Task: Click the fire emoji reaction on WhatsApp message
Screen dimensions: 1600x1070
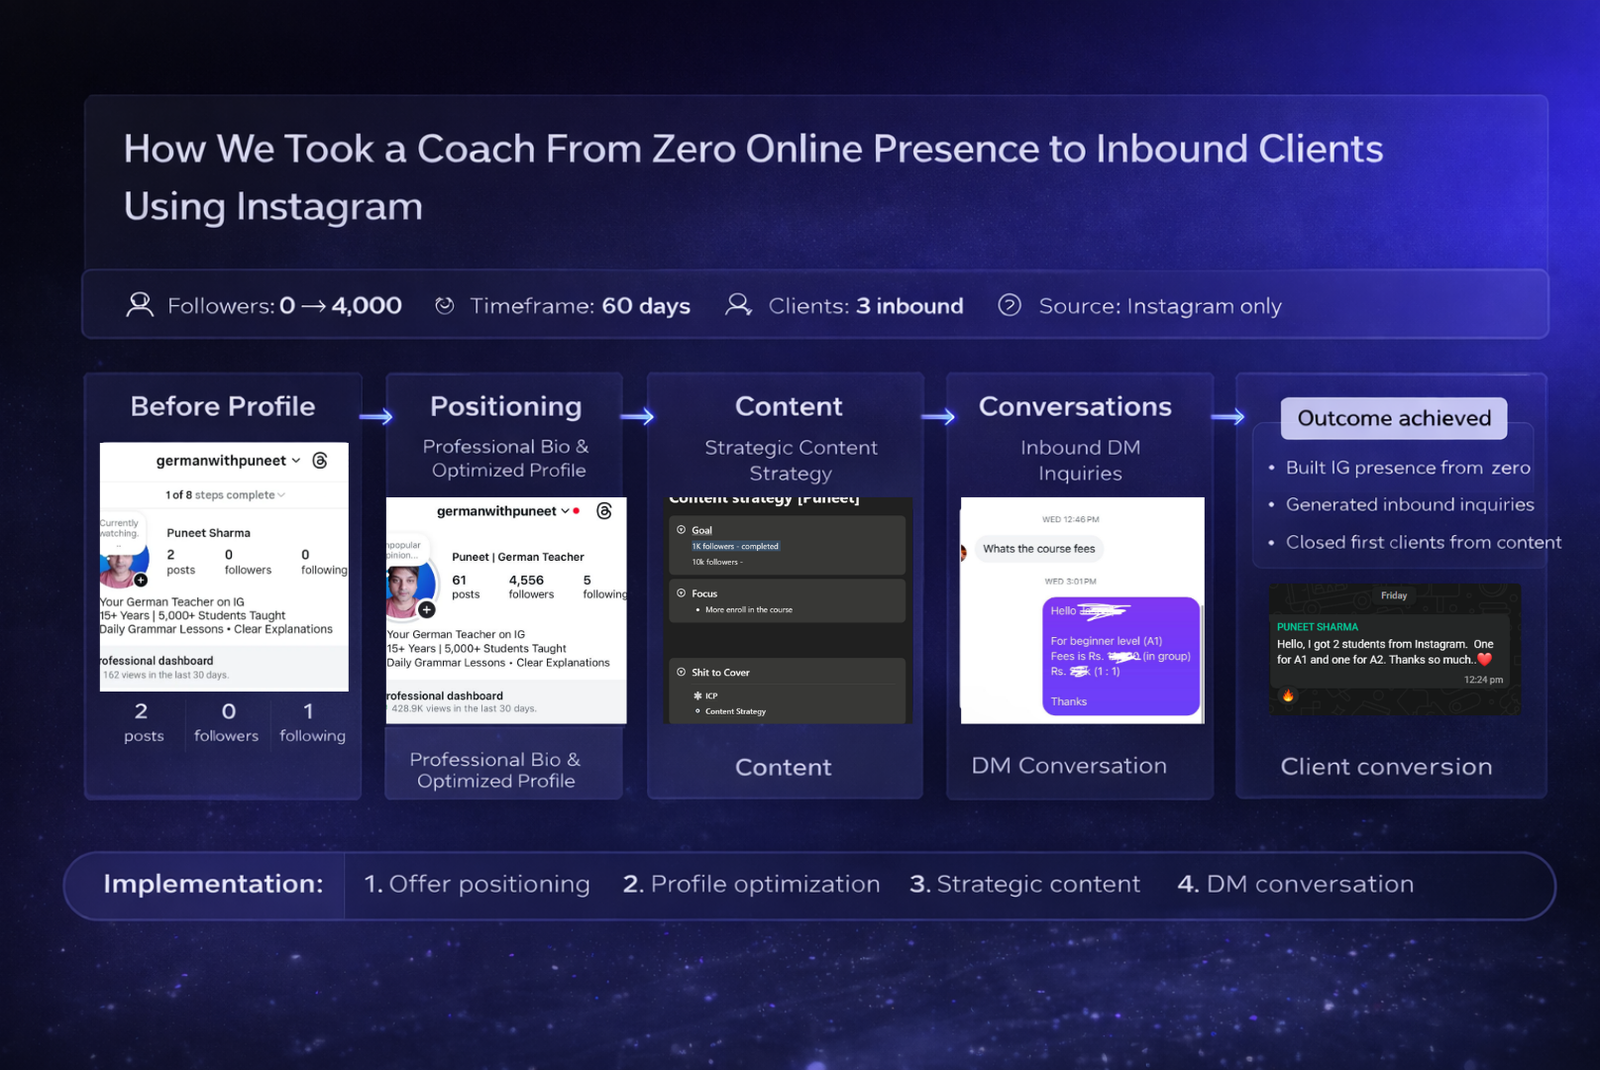Action: [1288, 696]
